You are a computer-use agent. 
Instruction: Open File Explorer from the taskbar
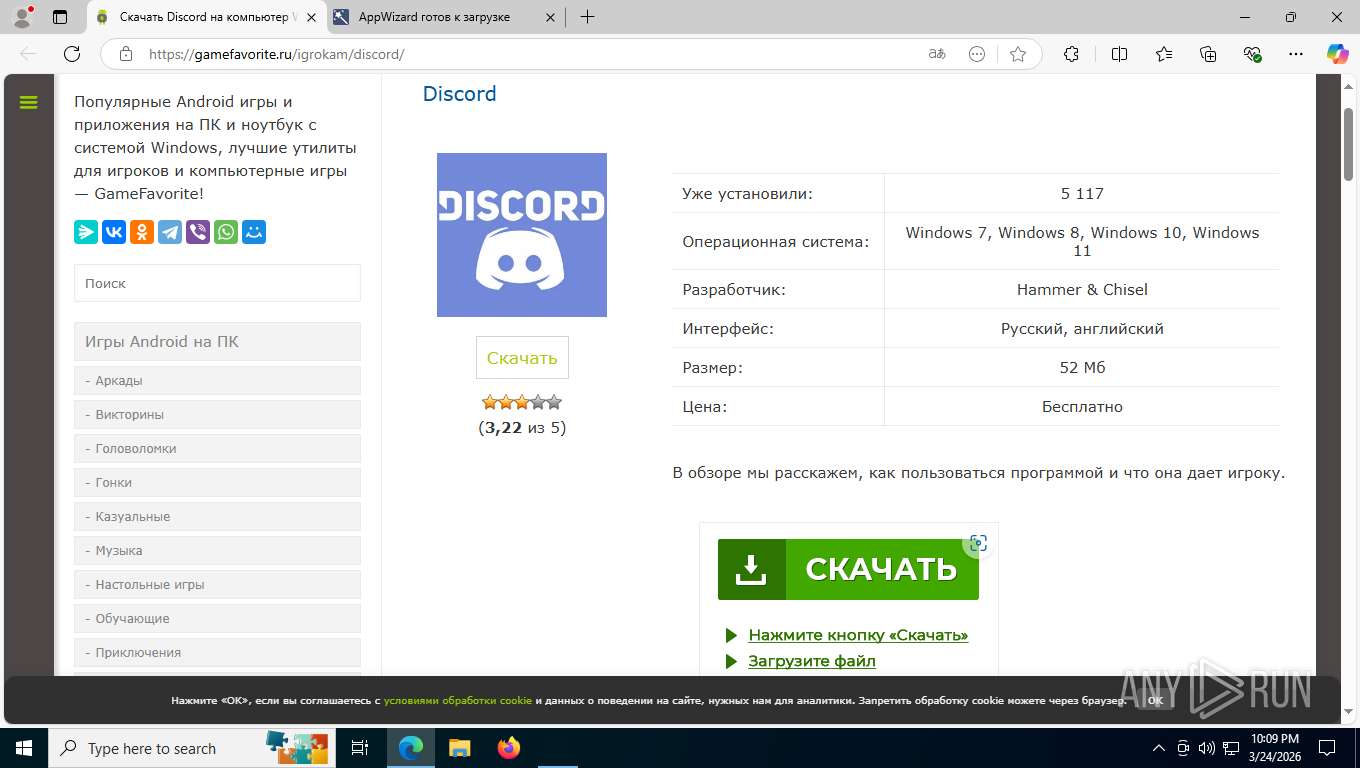click(x=459, y=748)
